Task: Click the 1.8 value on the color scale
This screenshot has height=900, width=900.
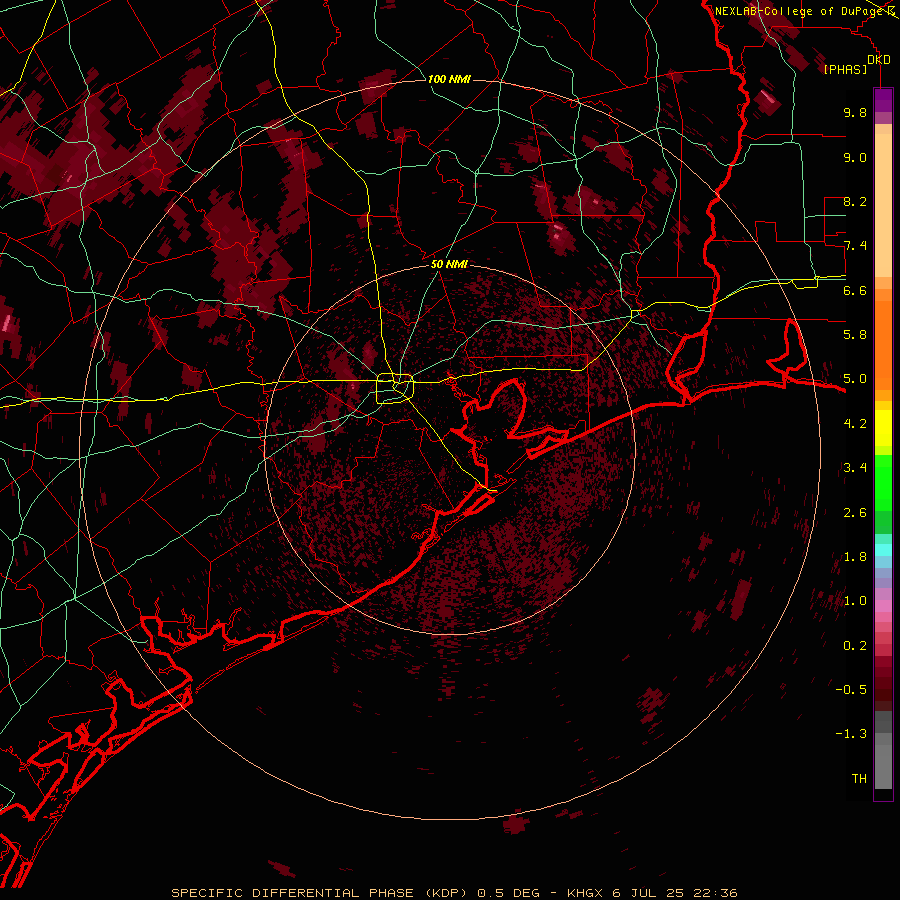Action: coord(855,557)
